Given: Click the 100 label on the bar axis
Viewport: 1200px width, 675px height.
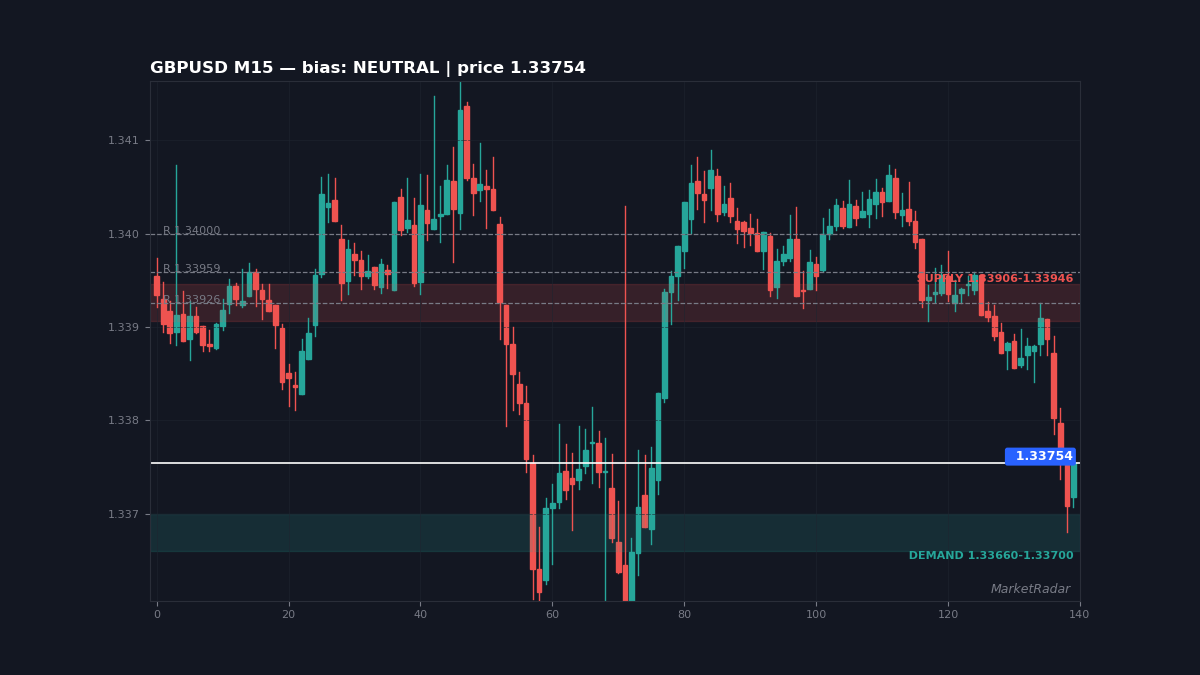Looking at the screenshot, I should 816,614.
